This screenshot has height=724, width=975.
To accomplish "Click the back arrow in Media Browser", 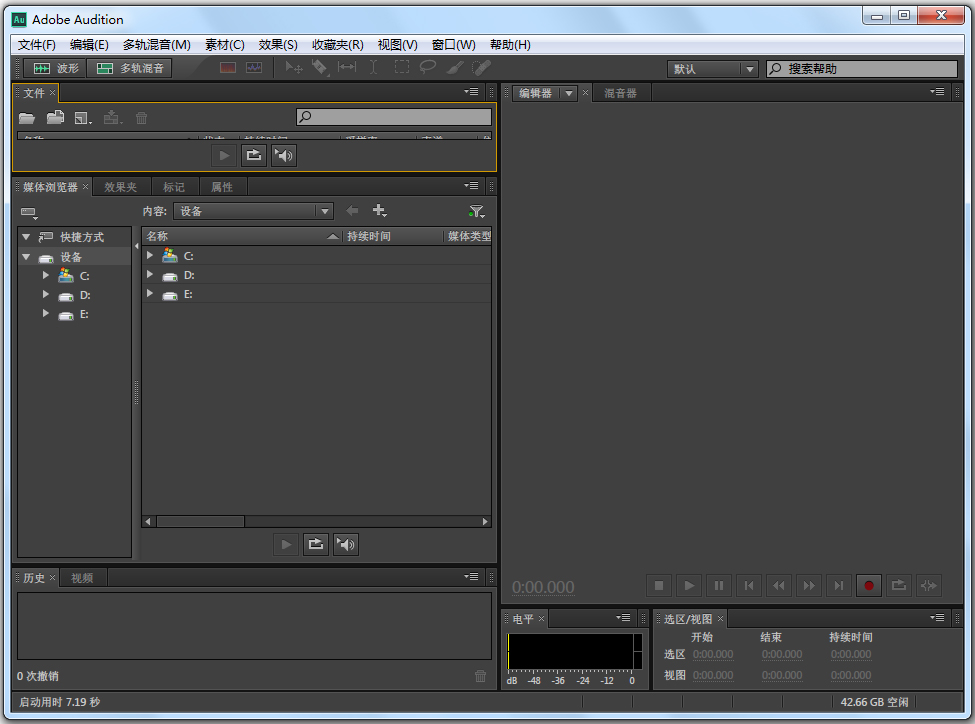I will tap(352, 211).
